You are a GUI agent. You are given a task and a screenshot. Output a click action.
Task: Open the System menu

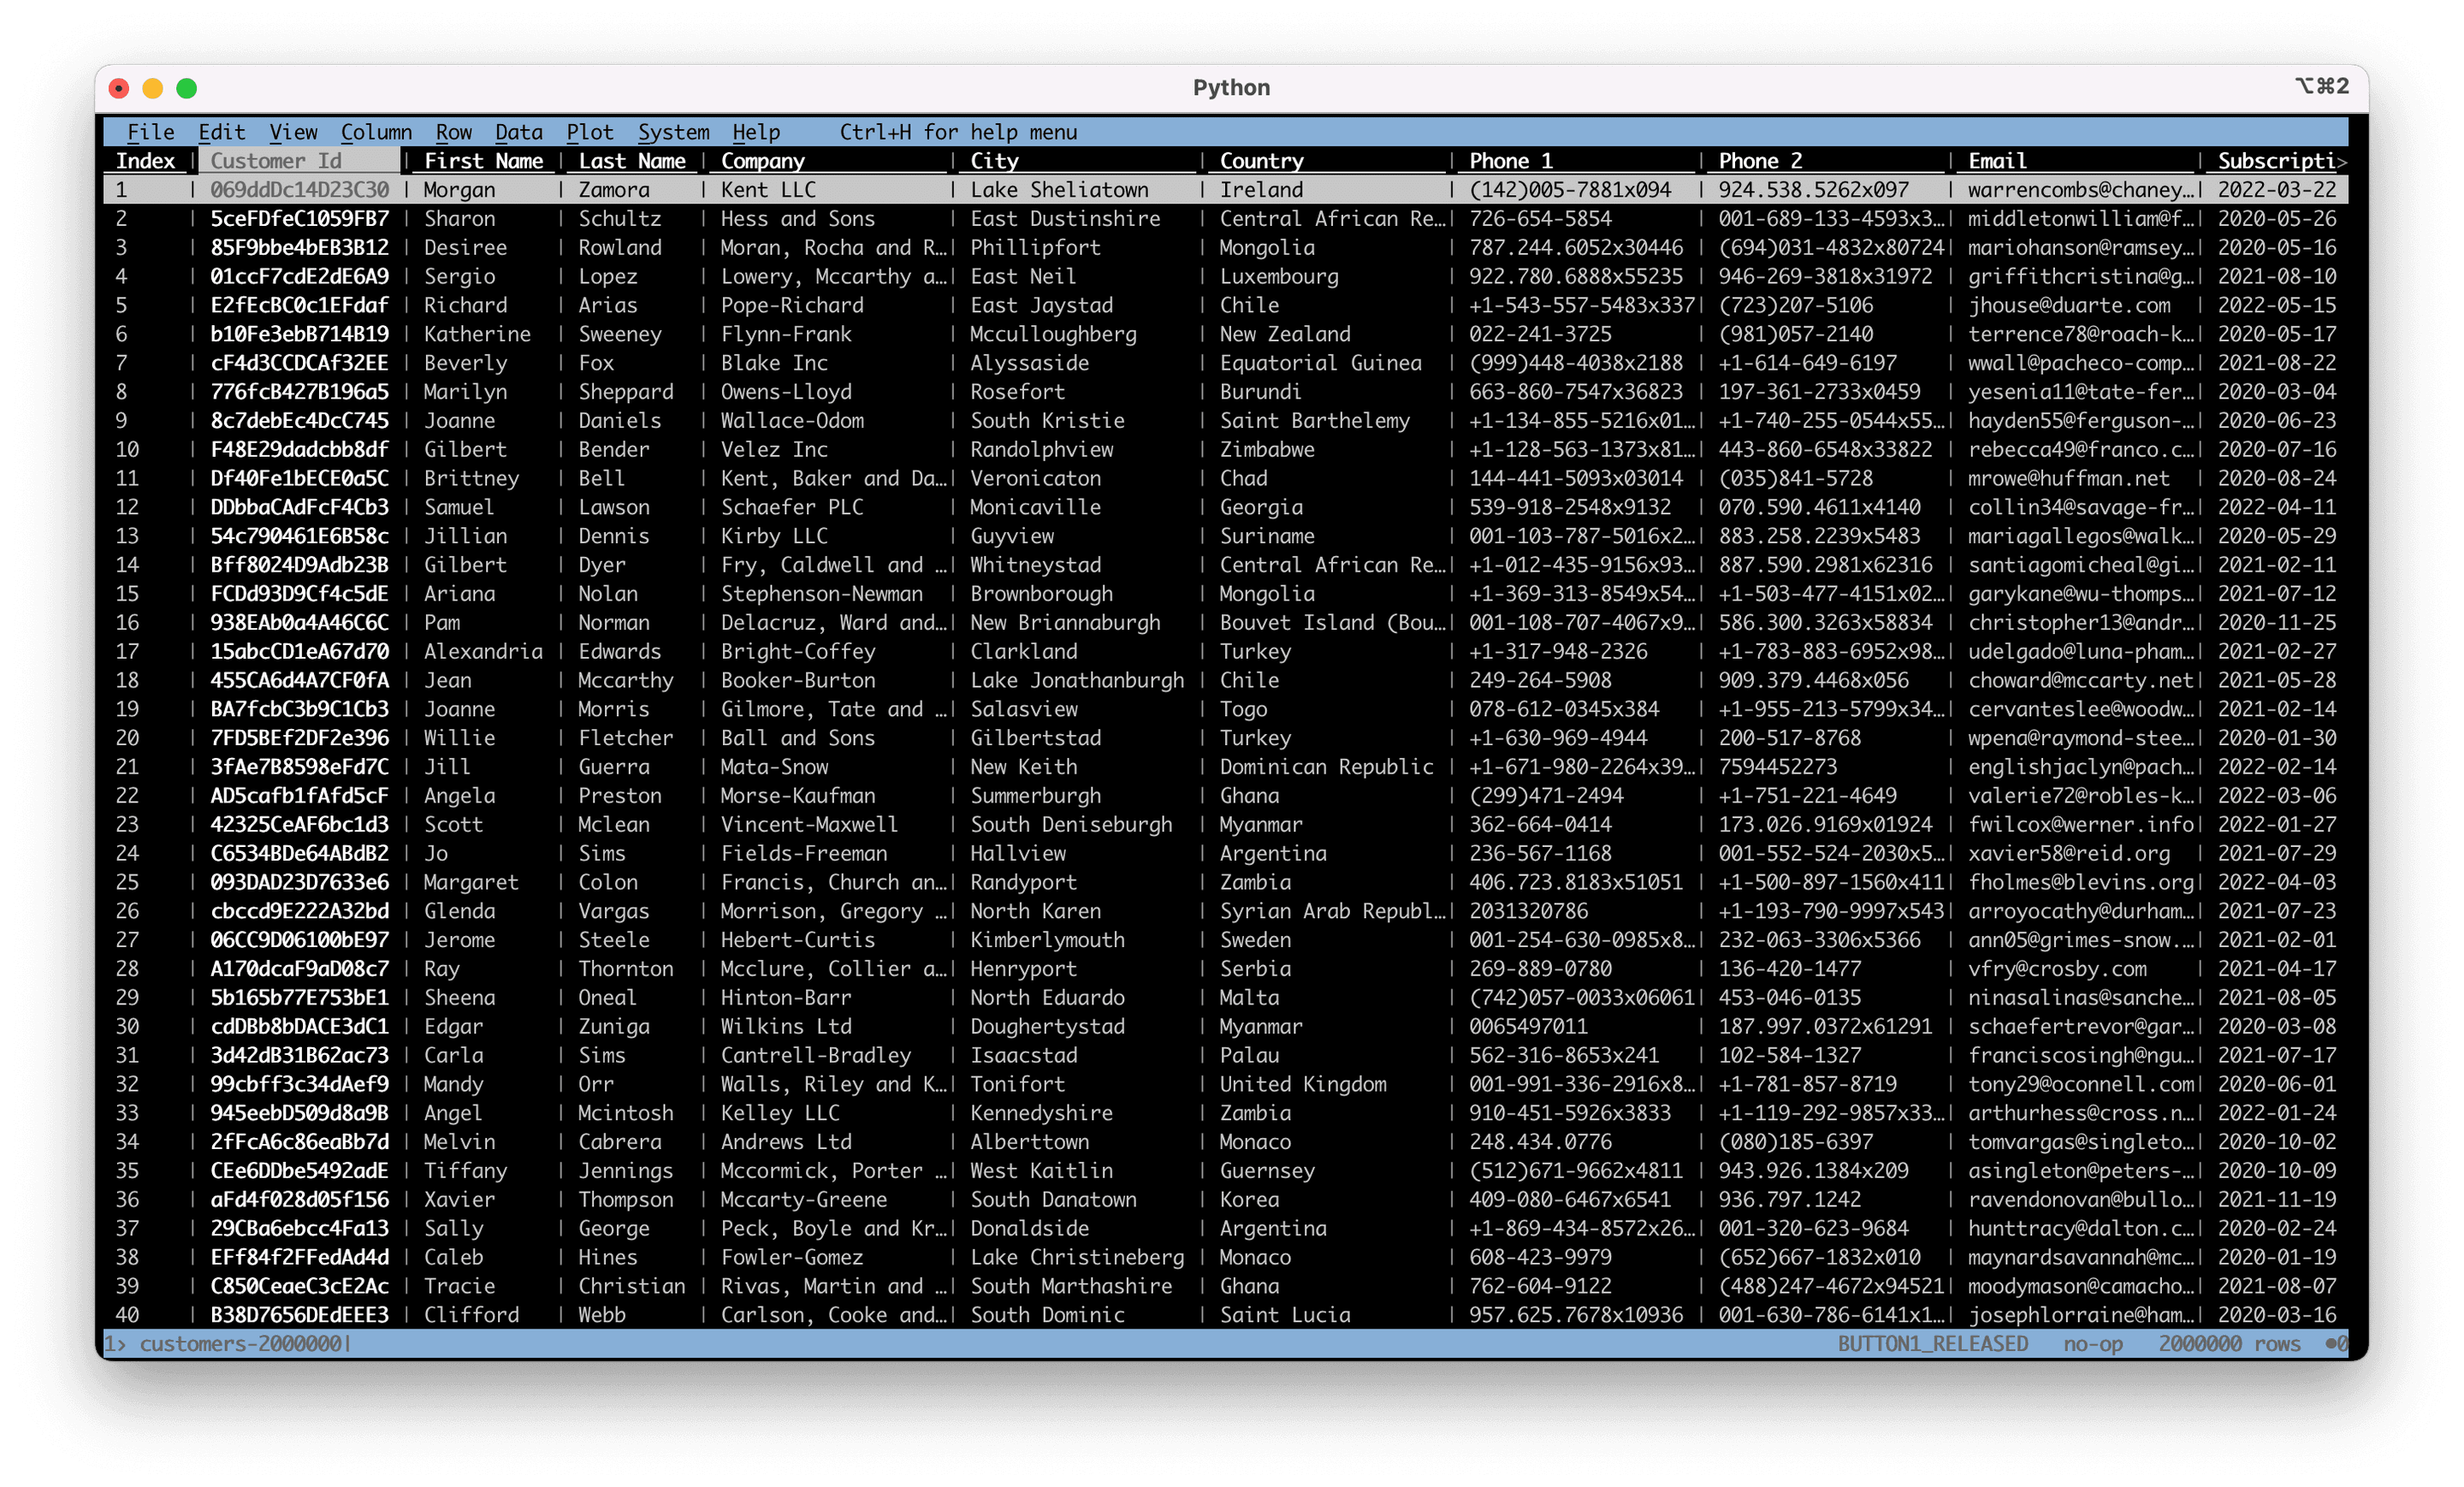[674, 132]
